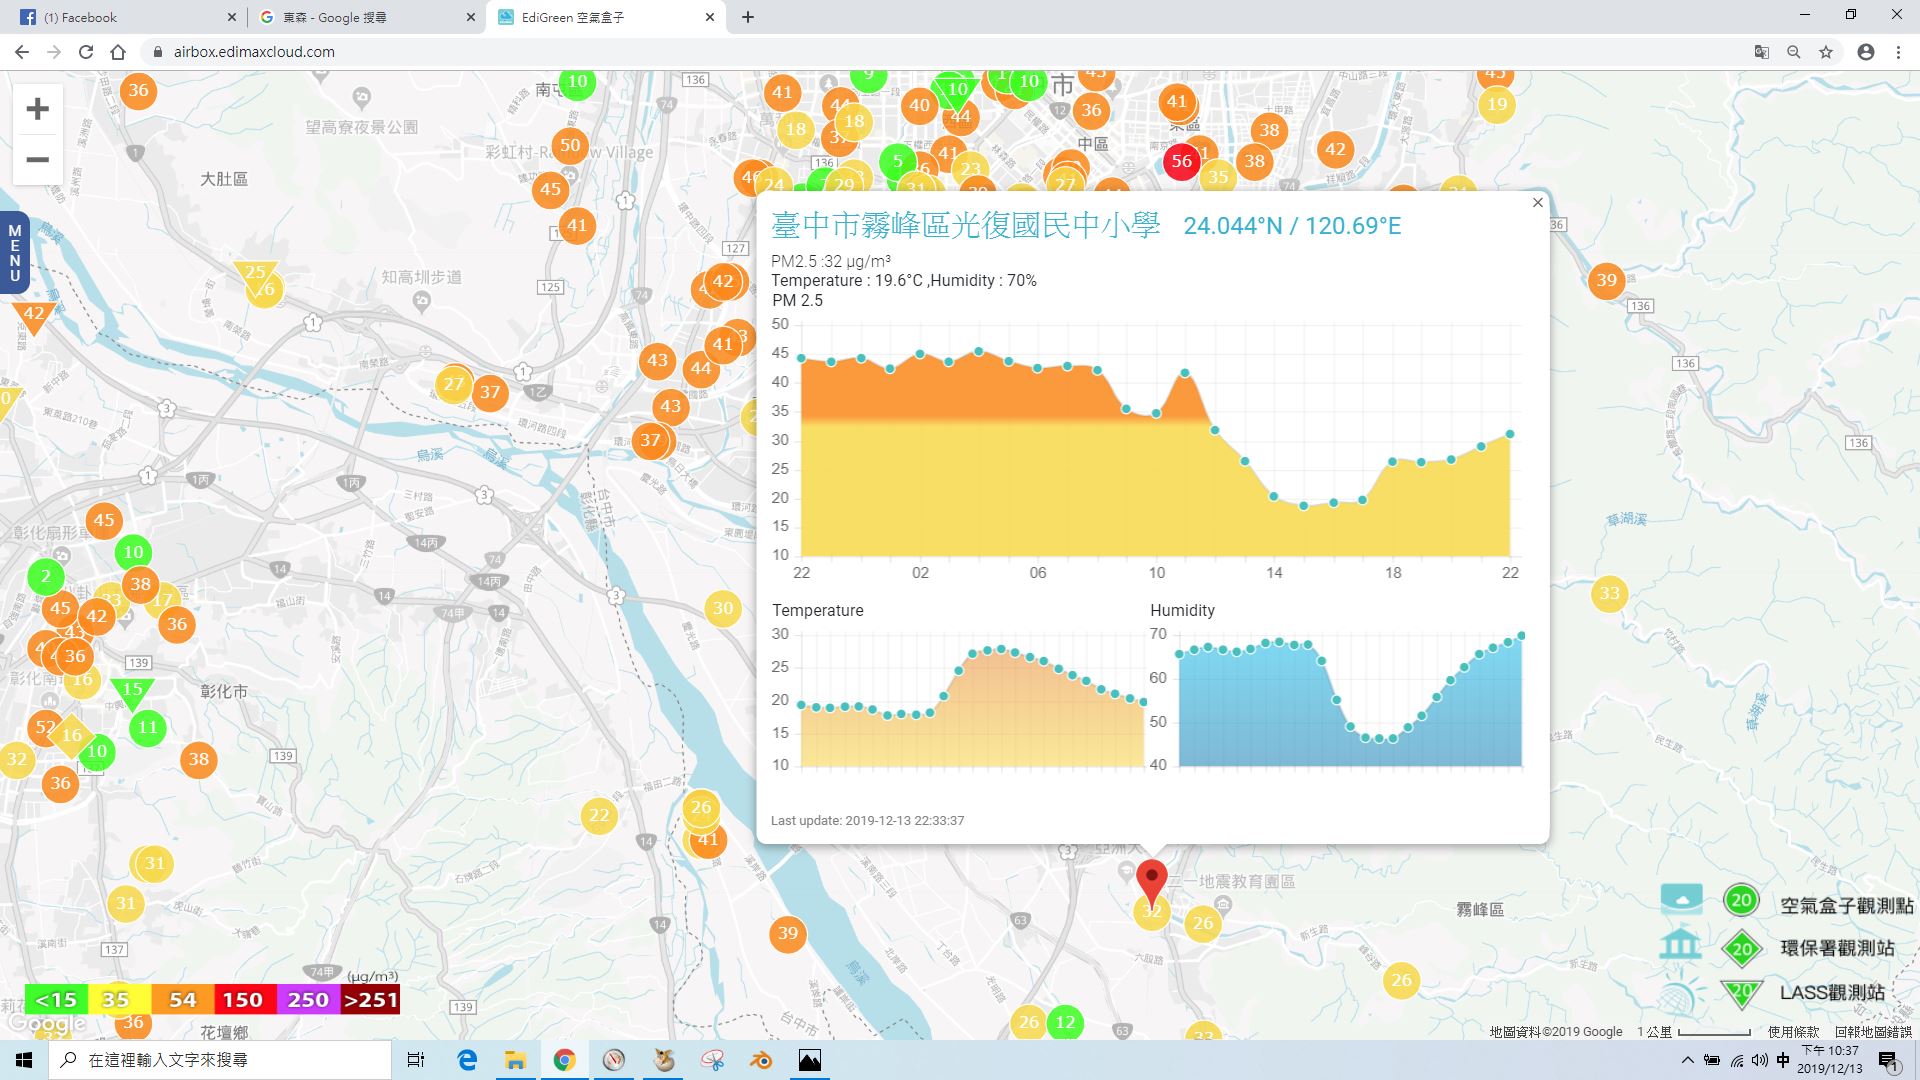This screenshot has height=1080, width=1920.
Task: Go to browser home page
Action: pyautogui.click(x=118, y=52)
